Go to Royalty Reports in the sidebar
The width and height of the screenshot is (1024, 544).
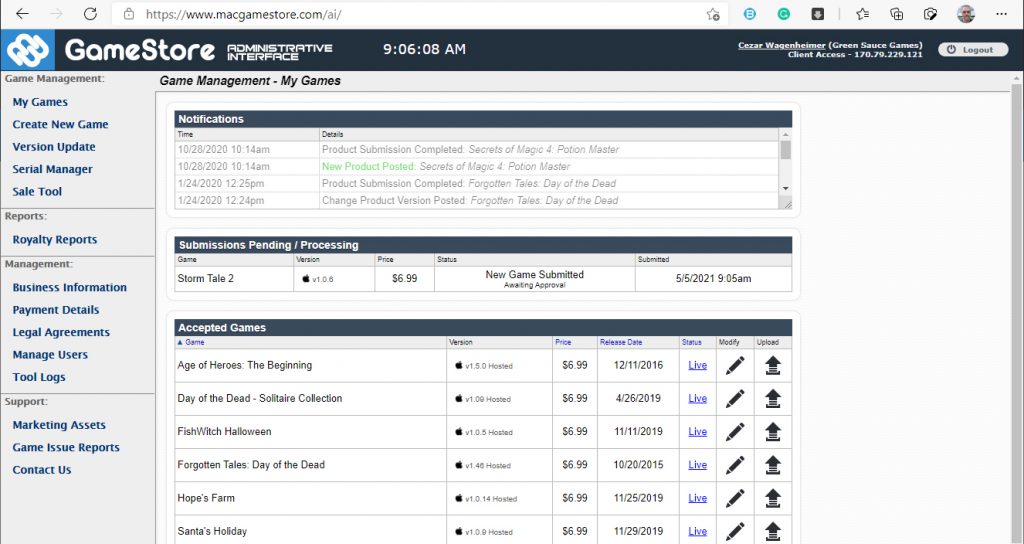click(x=54, y=240)
